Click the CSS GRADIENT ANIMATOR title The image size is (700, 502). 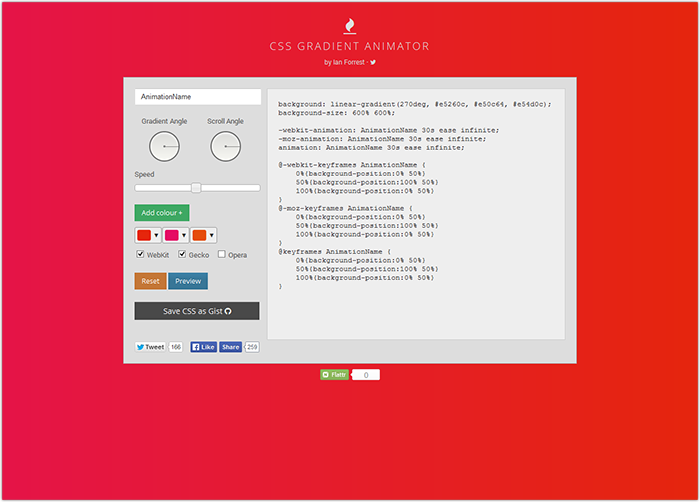[x=350, y=46]
